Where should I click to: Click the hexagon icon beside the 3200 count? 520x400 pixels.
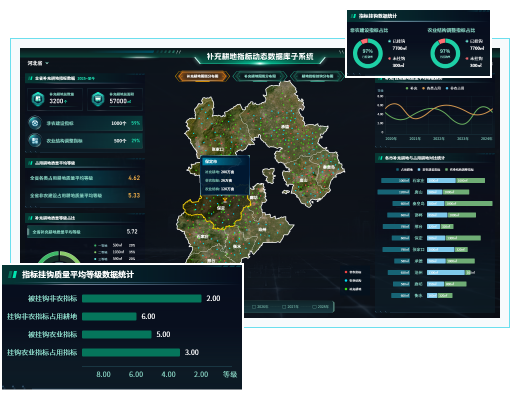point(38,99)
